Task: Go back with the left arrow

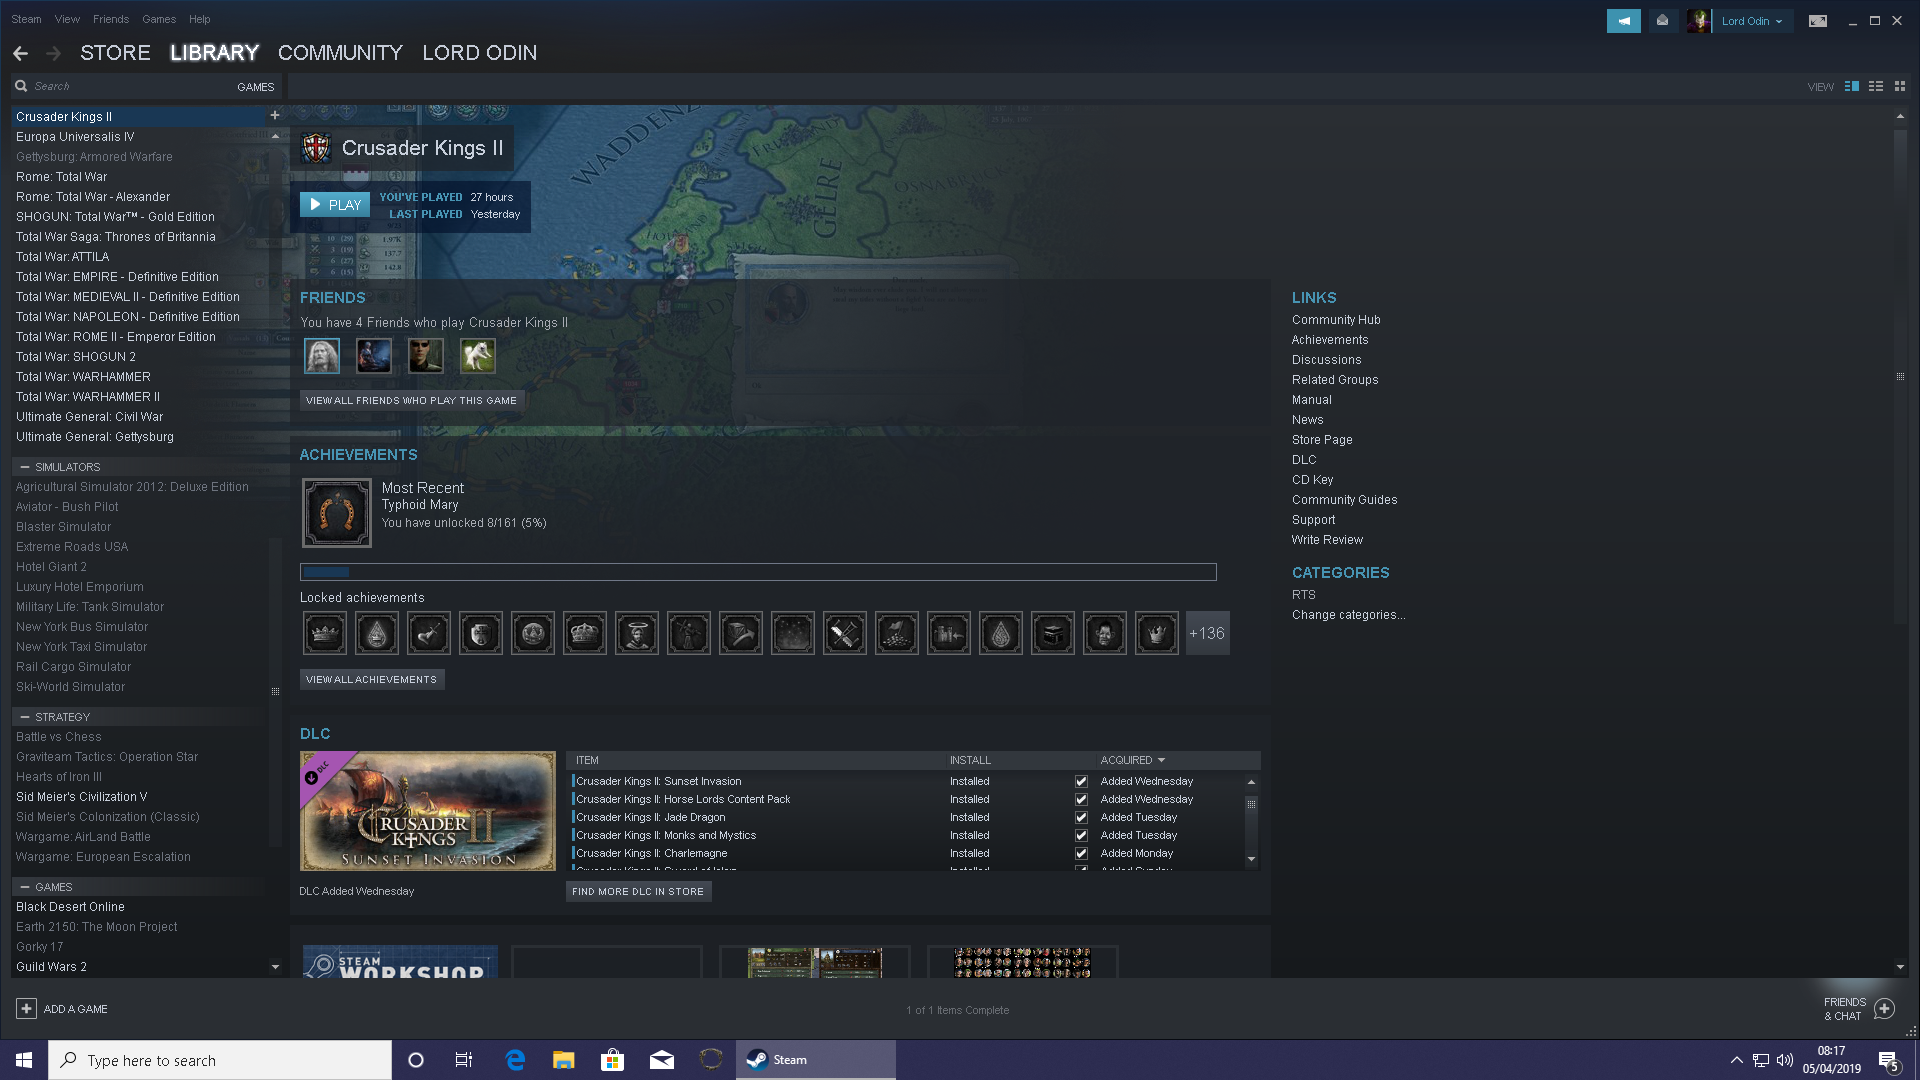Action: 21,53
